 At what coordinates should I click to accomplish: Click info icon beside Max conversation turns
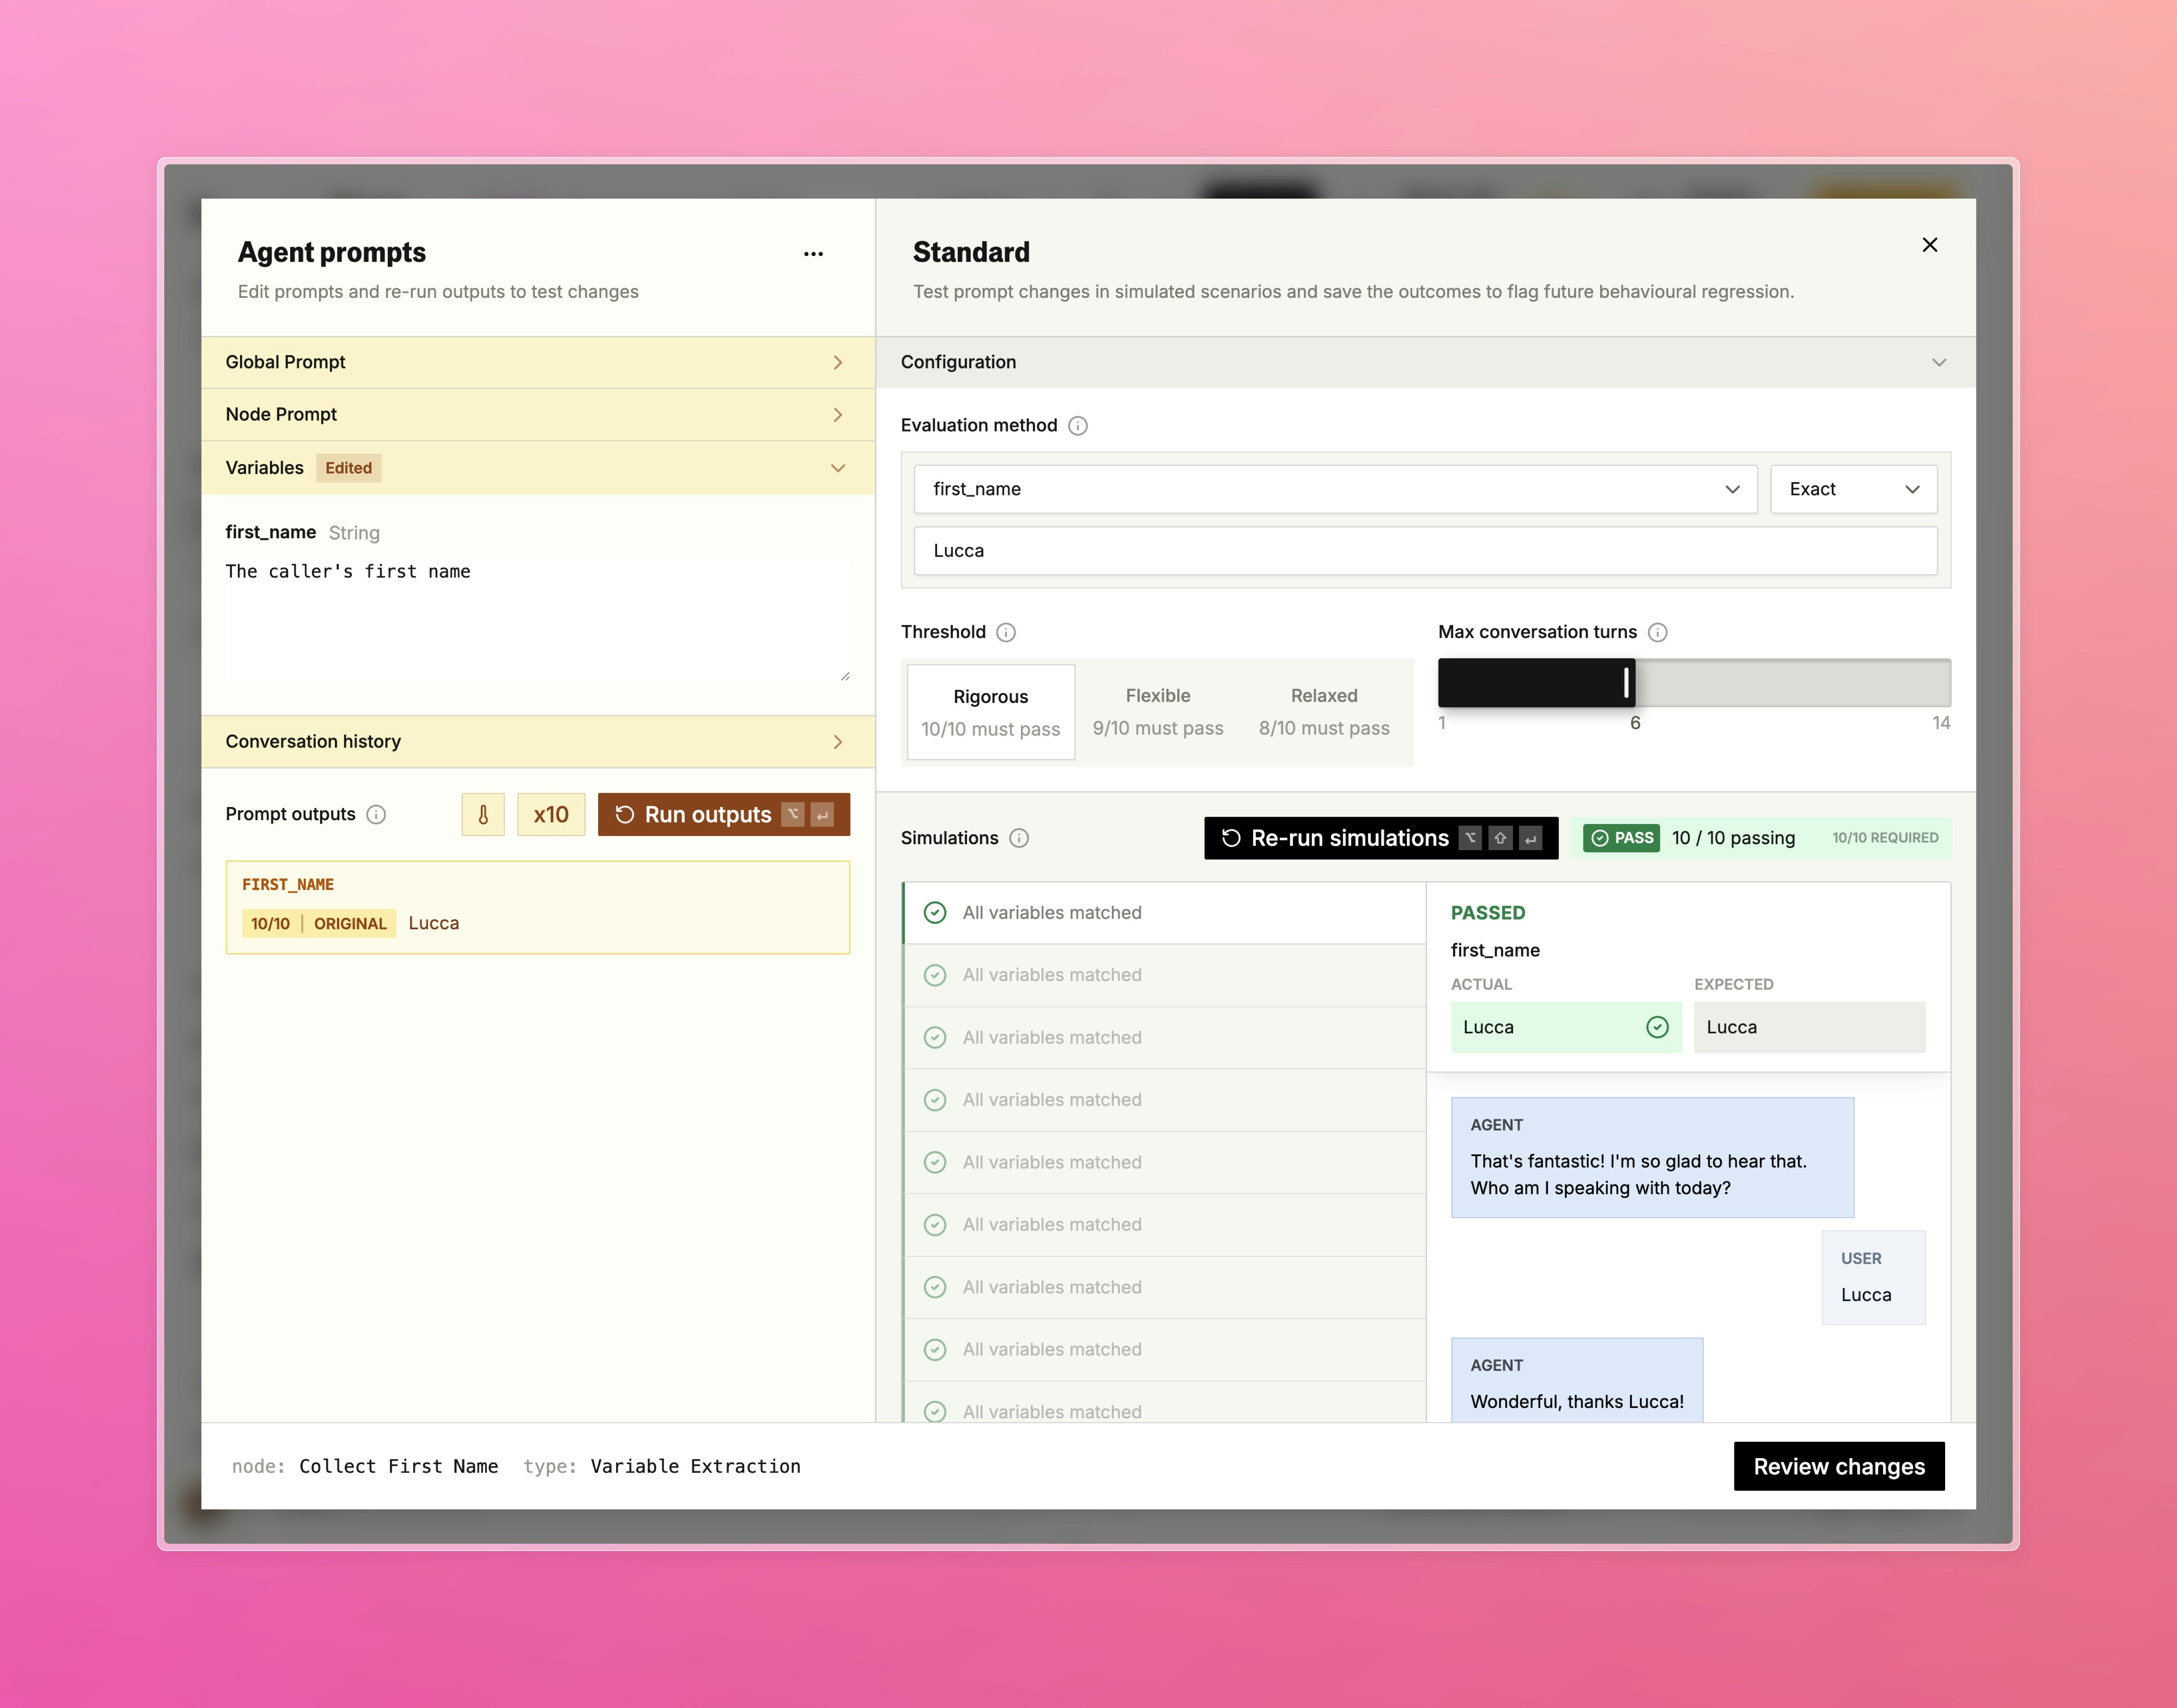[x=1657, y=632]
